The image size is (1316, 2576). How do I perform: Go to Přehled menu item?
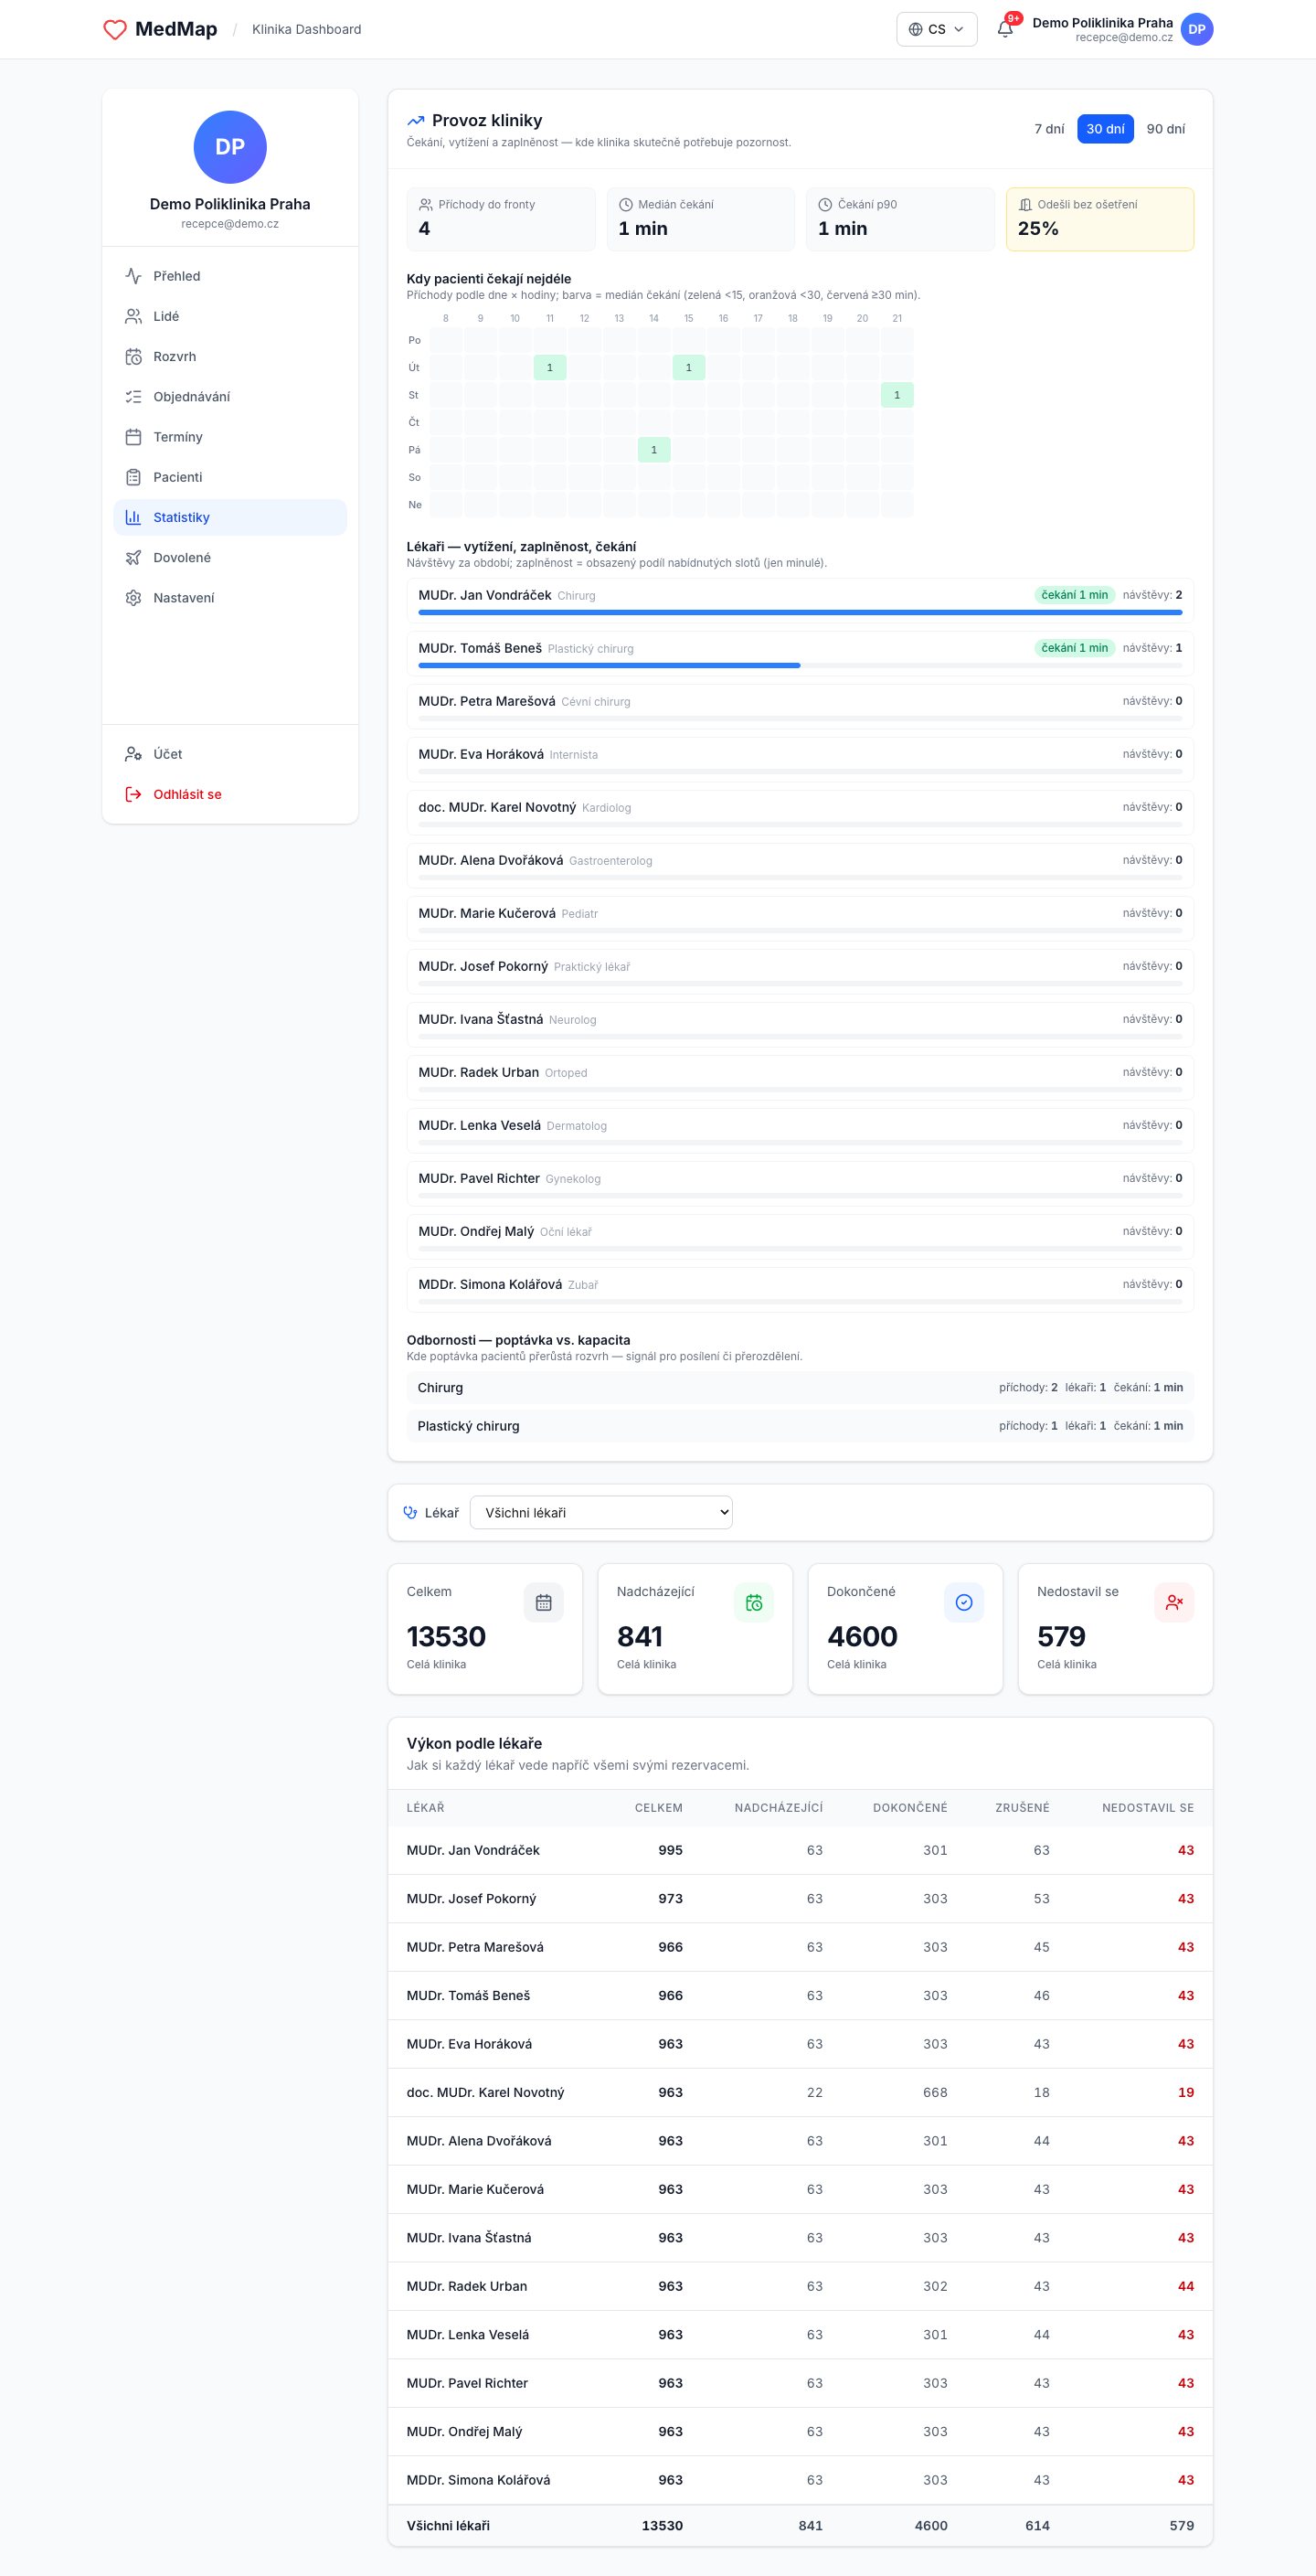[x=230, y=276]
